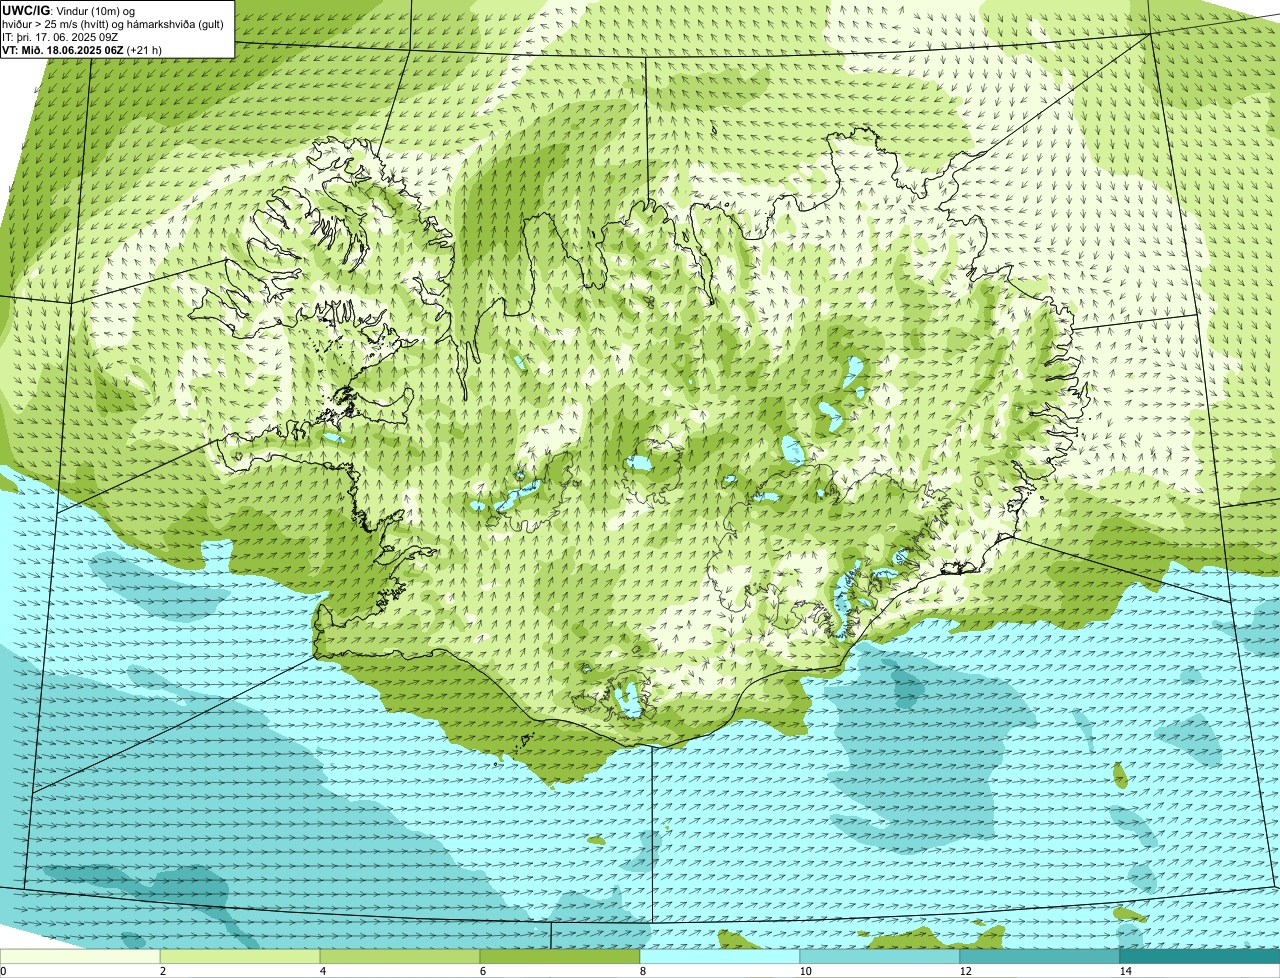Screen dimensions: 1280x978
Task: Click the legend scale label "0"
Action: 3,971
